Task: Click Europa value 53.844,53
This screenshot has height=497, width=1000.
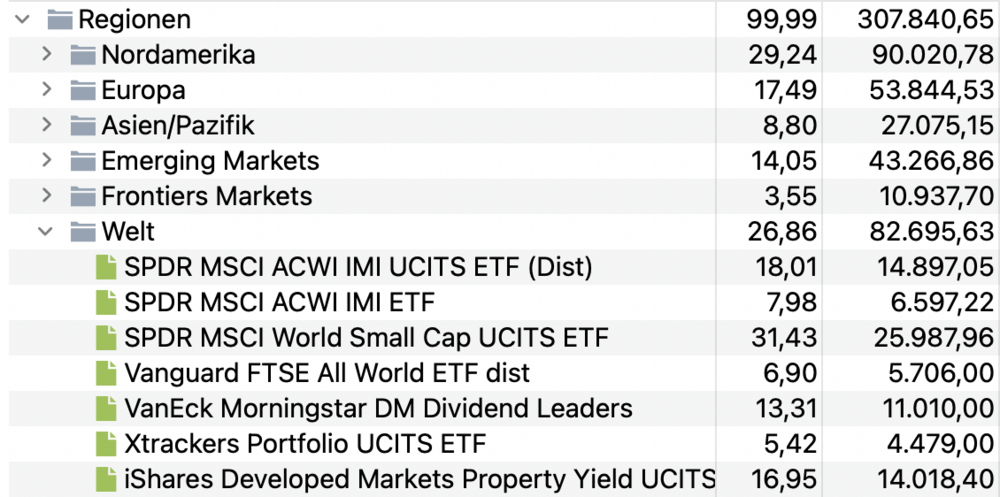Action: click(925, 90)
